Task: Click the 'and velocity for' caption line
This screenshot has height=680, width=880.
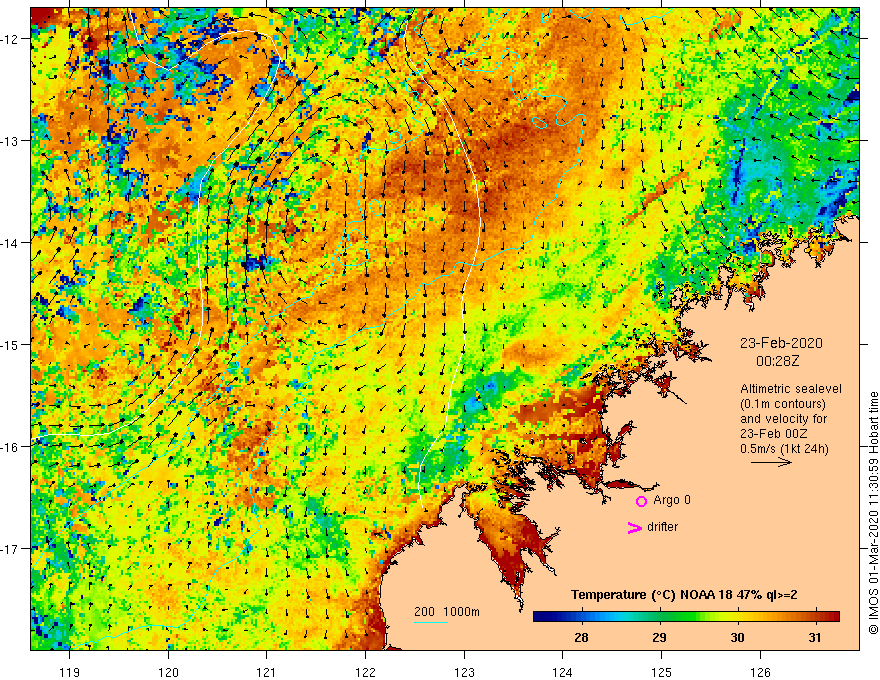Action: click(783, 419)
